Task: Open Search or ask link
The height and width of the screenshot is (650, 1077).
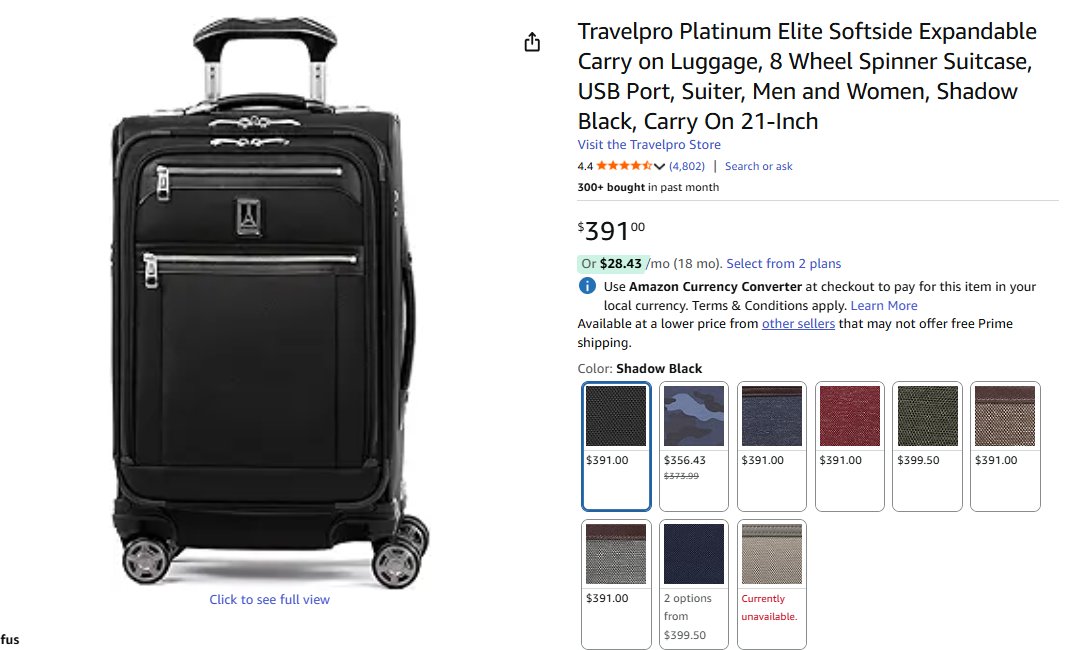Action: [x=758, y=166]
